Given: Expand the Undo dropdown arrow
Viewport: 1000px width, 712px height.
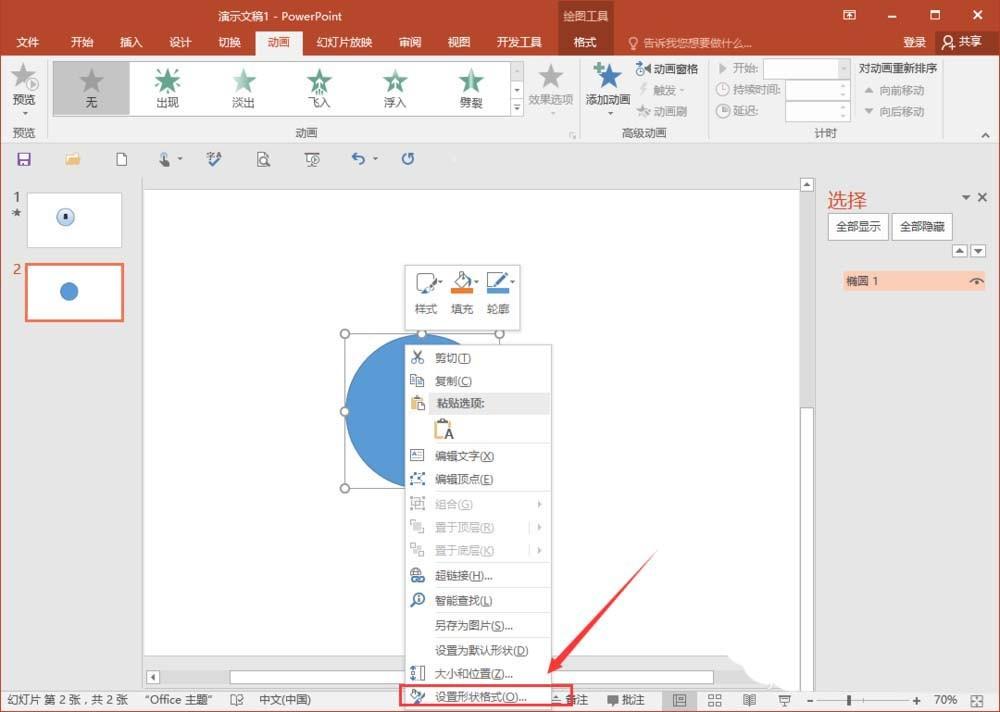Looking at the screenshot, I should point(374,159).
